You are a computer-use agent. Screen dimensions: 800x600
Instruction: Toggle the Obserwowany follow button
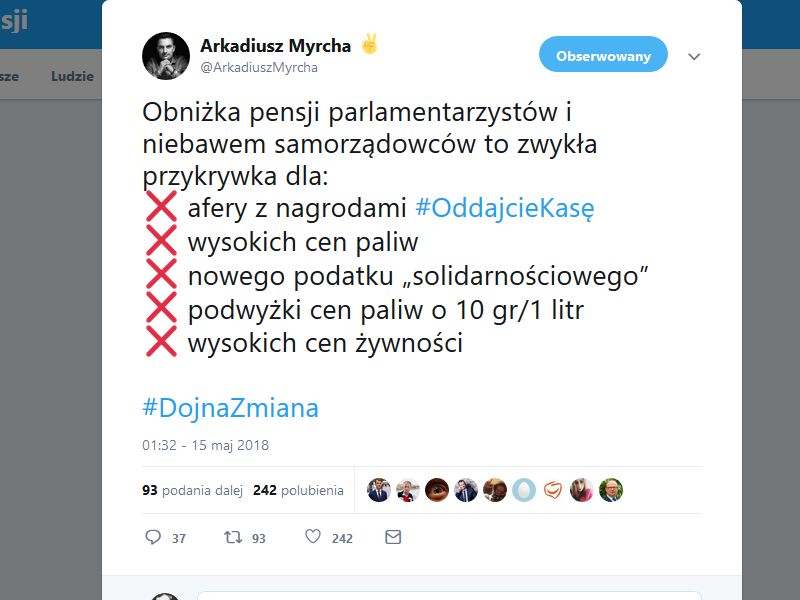[x=603, y=54]
